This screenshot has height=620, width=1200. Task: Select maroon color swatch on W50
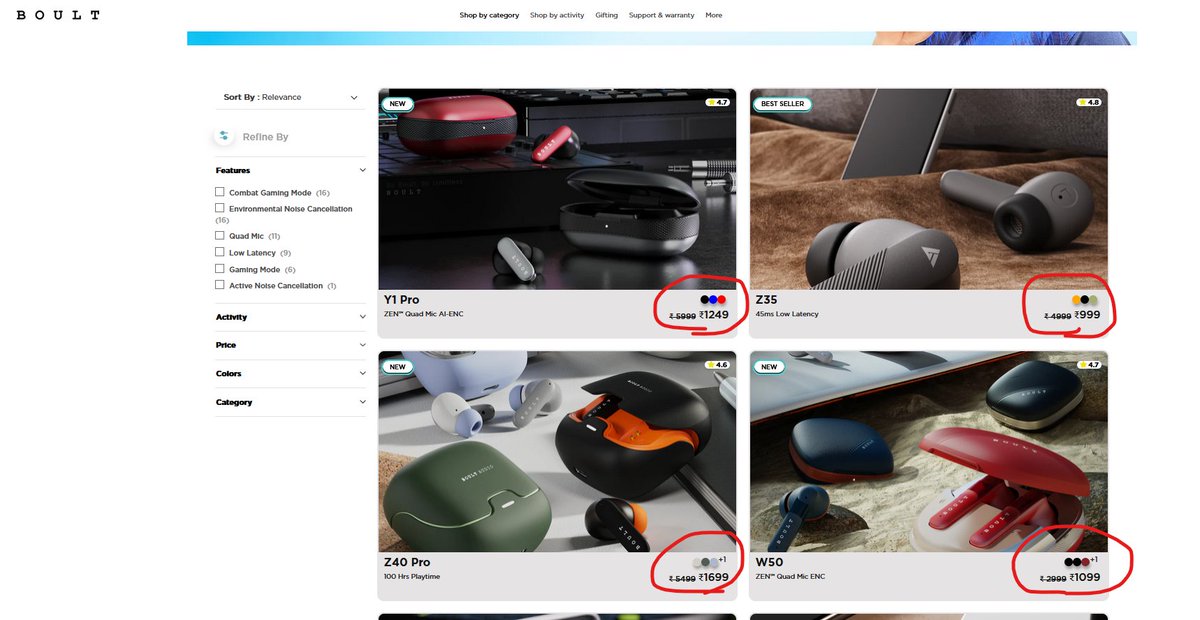pyautogui.click(x=1085, y=562)
